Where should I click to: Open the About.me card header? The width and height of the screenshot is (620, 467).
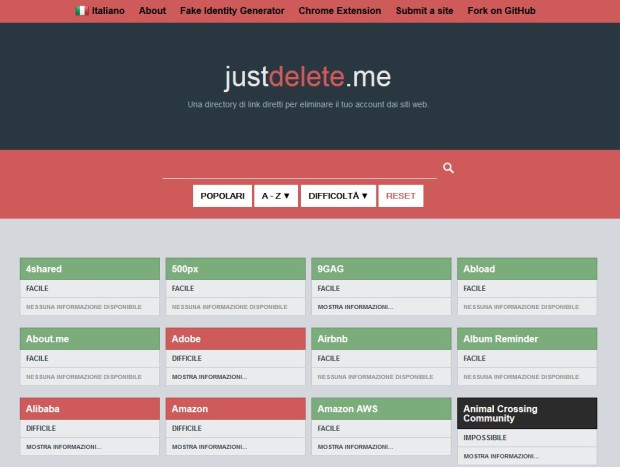tap(90, 339)
